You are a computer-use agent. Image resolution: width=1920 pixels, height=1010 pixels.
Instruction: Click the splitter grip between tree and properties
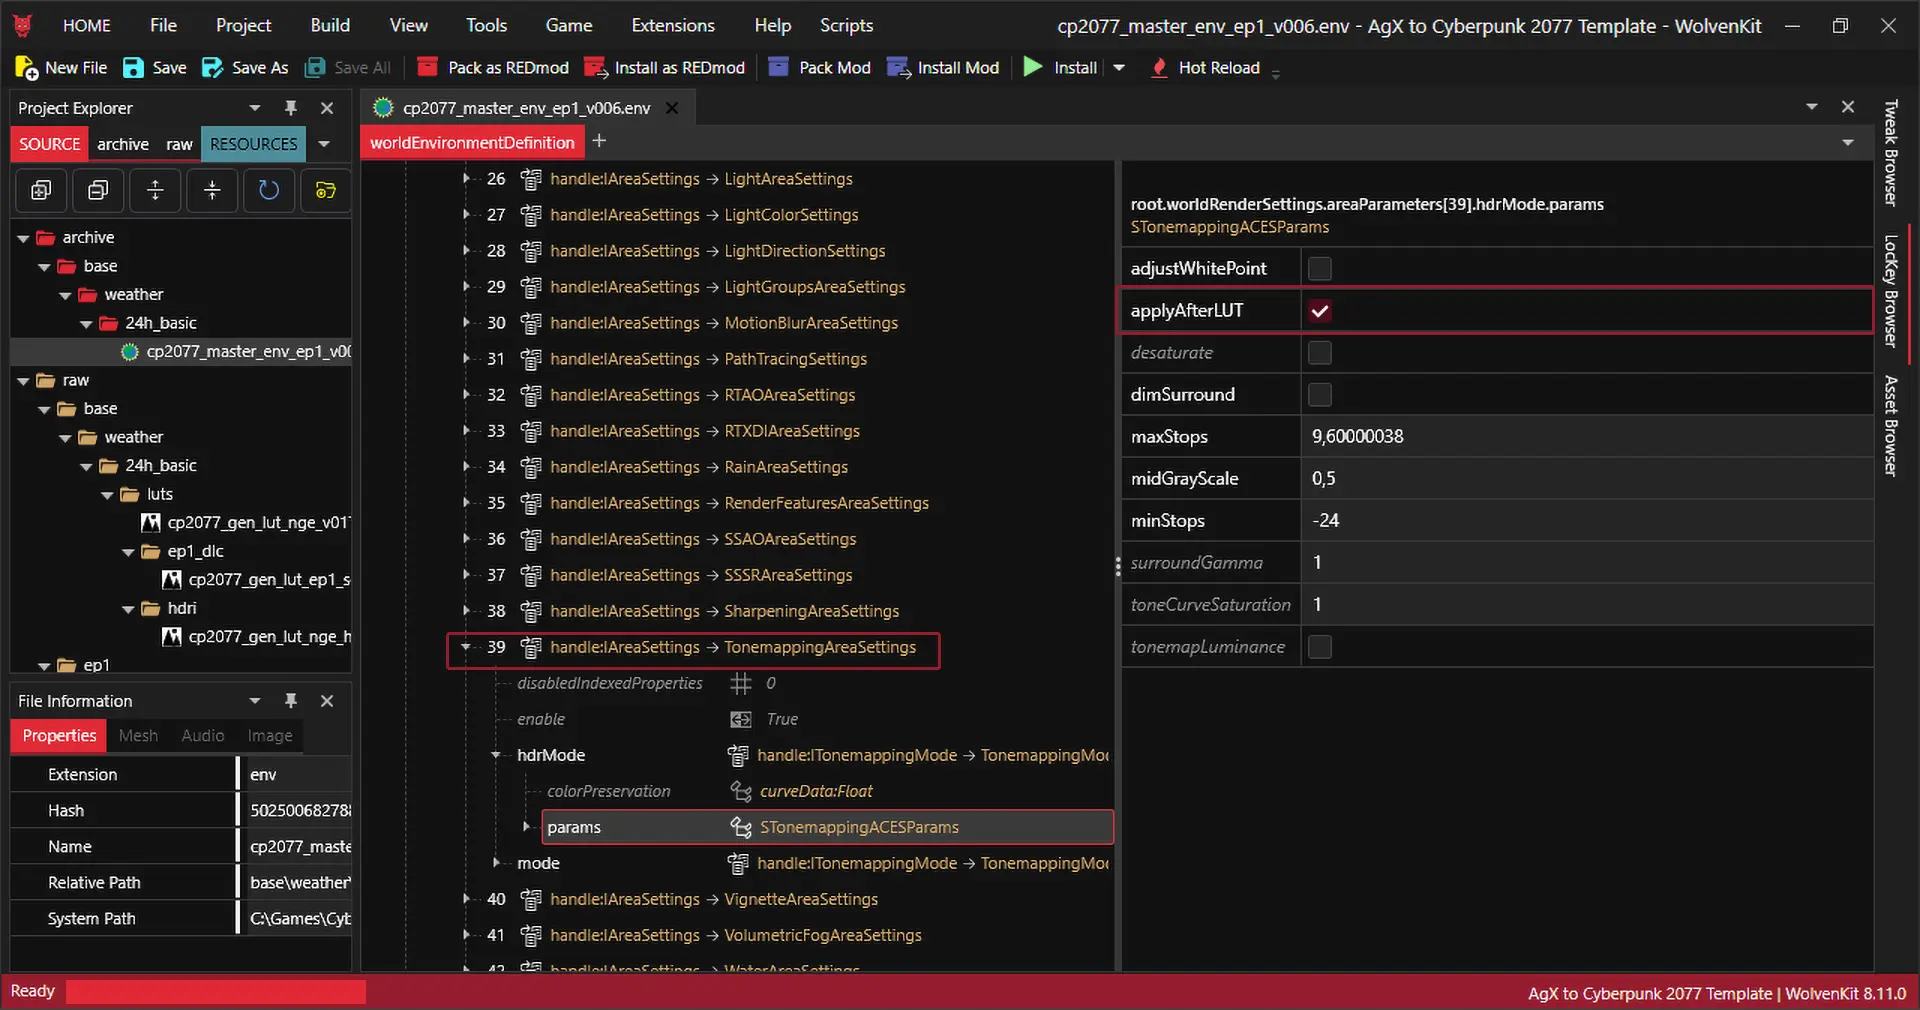click(1118, 567)
